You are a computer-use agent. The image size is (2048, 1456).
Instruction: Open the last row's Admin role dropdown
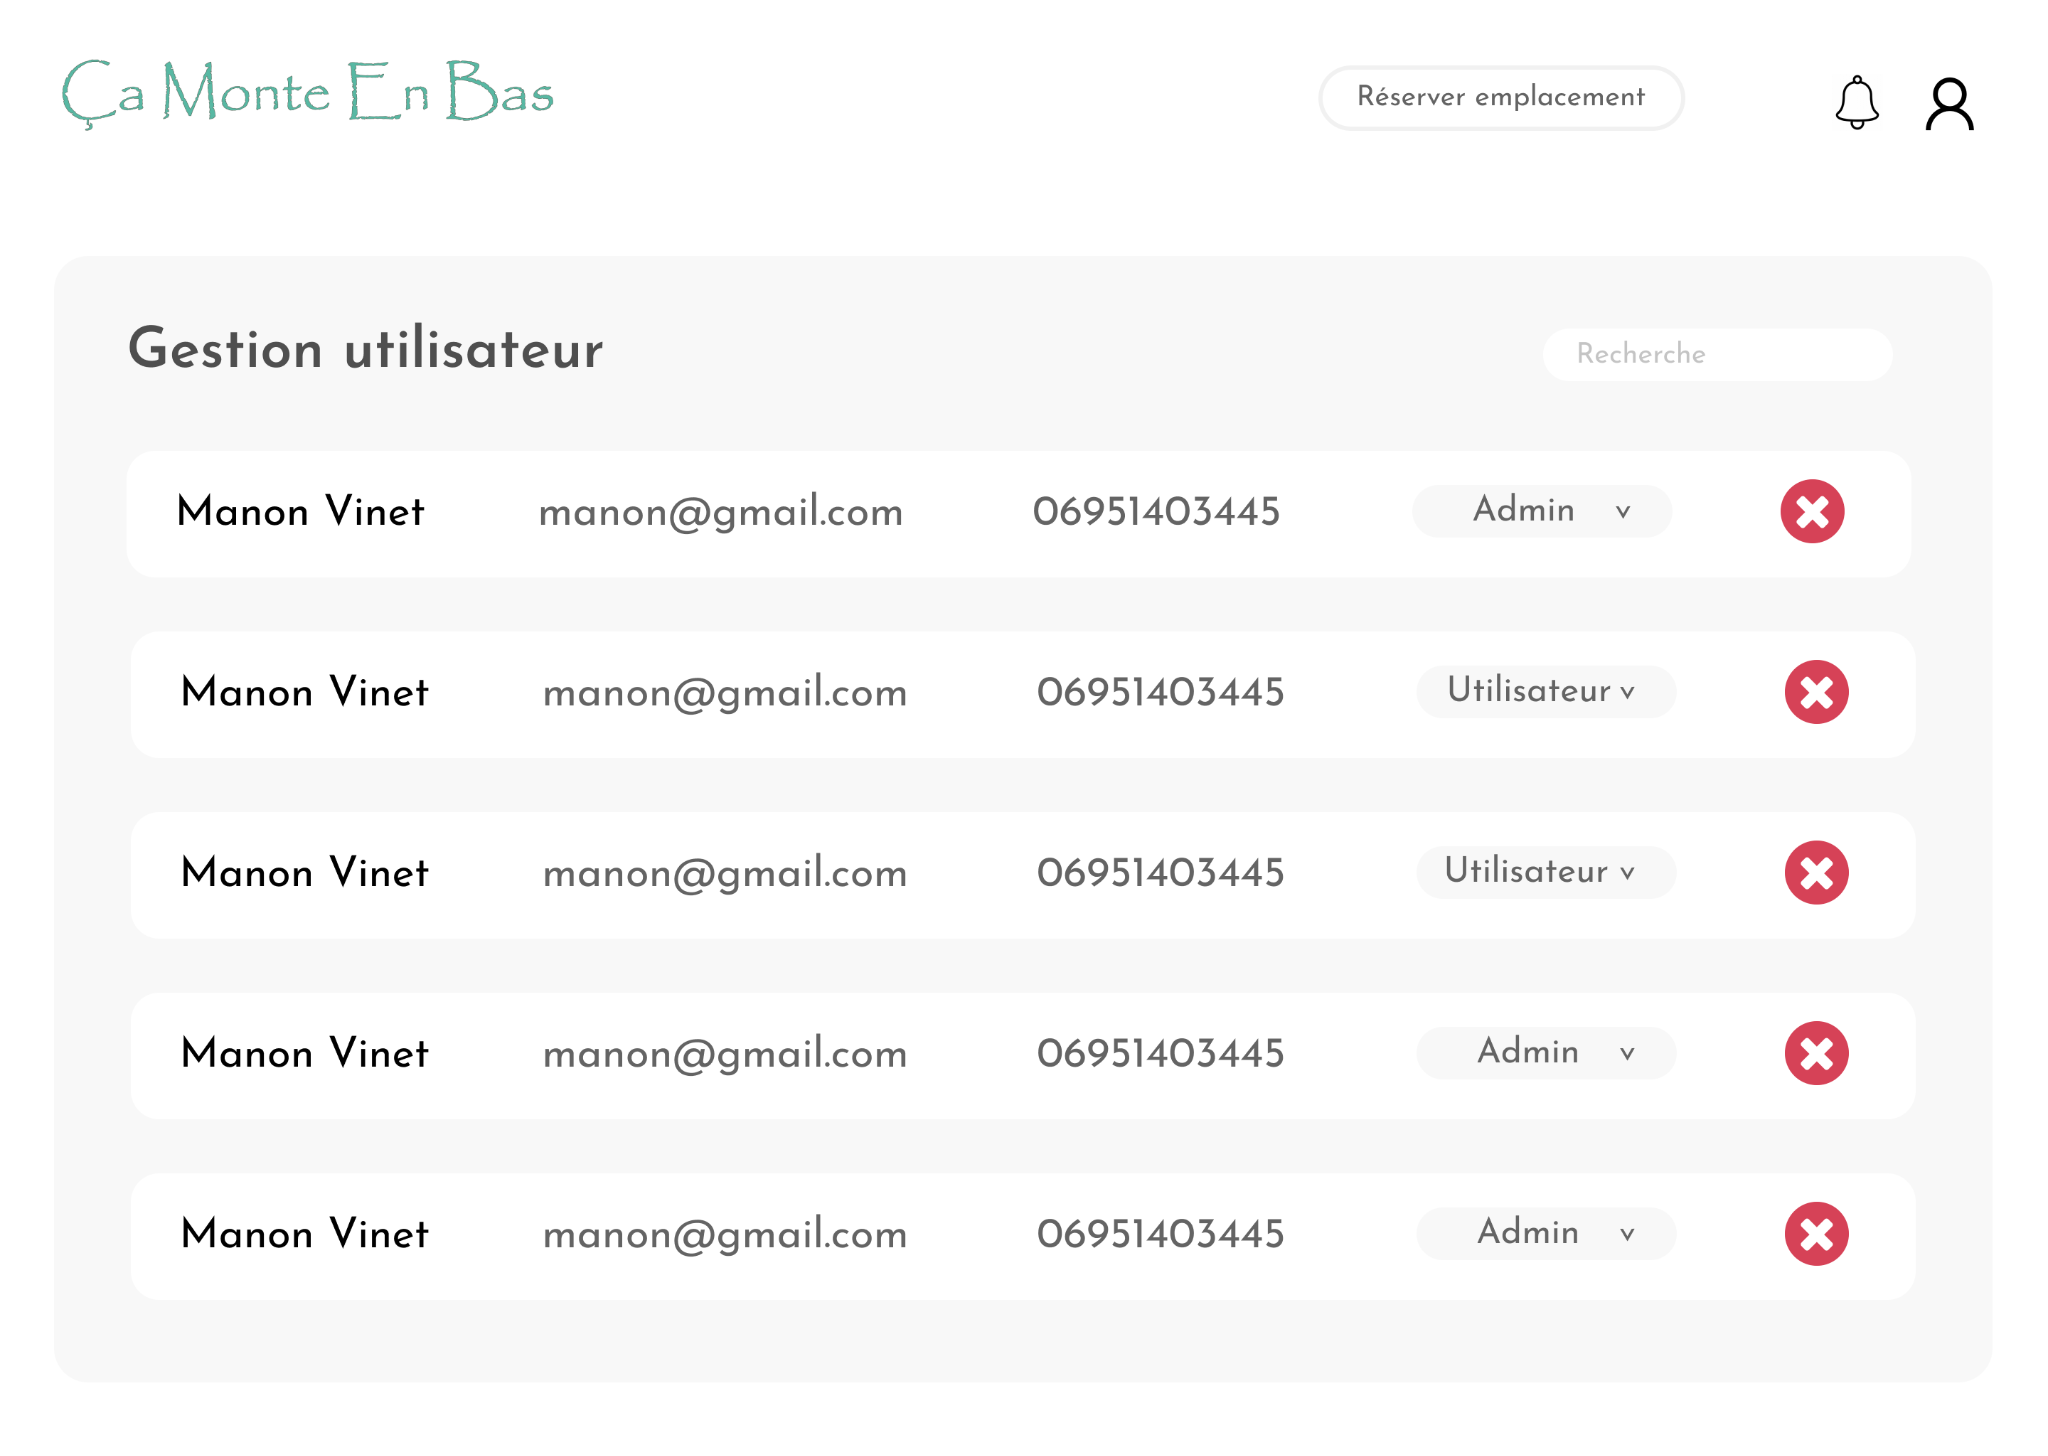(x=1545, y=1233)
